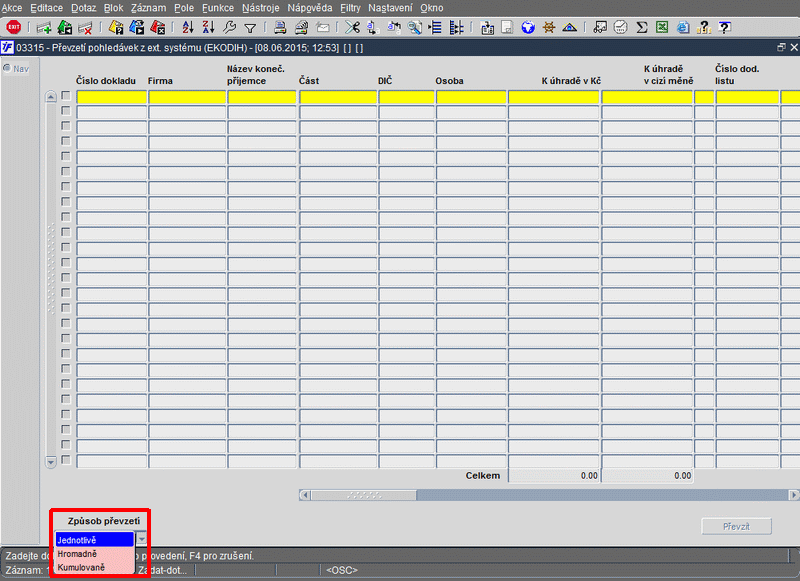Open the Dotaz menu
Viewport: 800px width, 581px height.
point(84,8)
